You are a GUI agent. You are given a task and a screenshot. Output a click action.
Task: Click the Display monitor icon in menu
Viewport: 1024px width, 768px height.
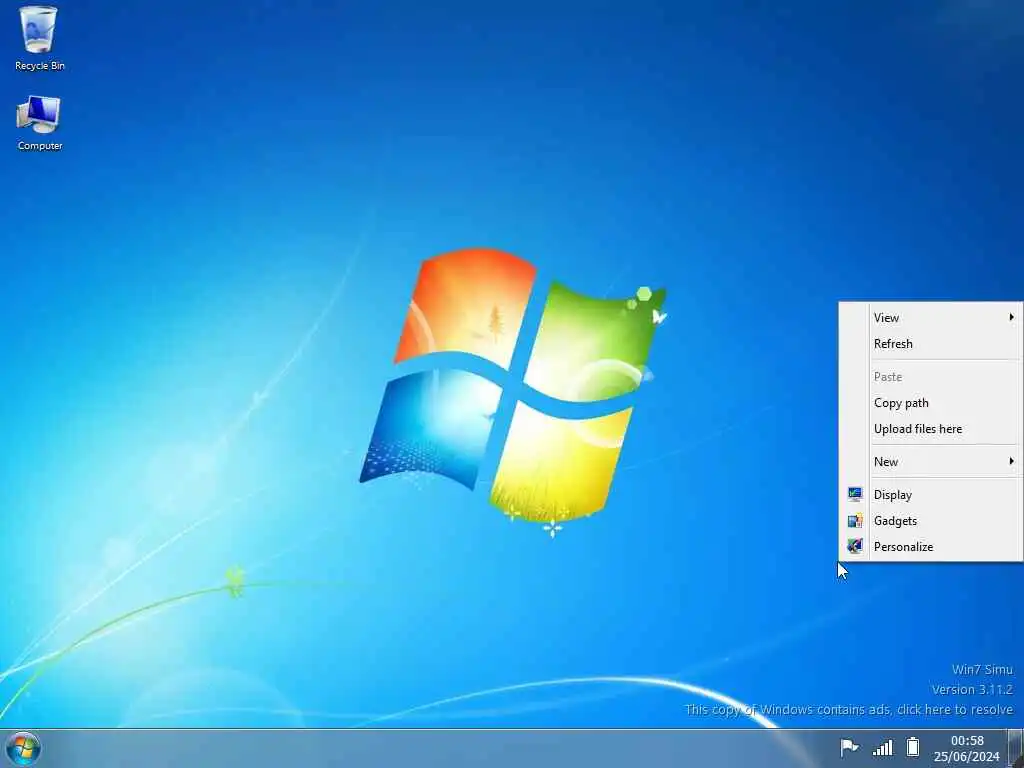click(855, 494)
